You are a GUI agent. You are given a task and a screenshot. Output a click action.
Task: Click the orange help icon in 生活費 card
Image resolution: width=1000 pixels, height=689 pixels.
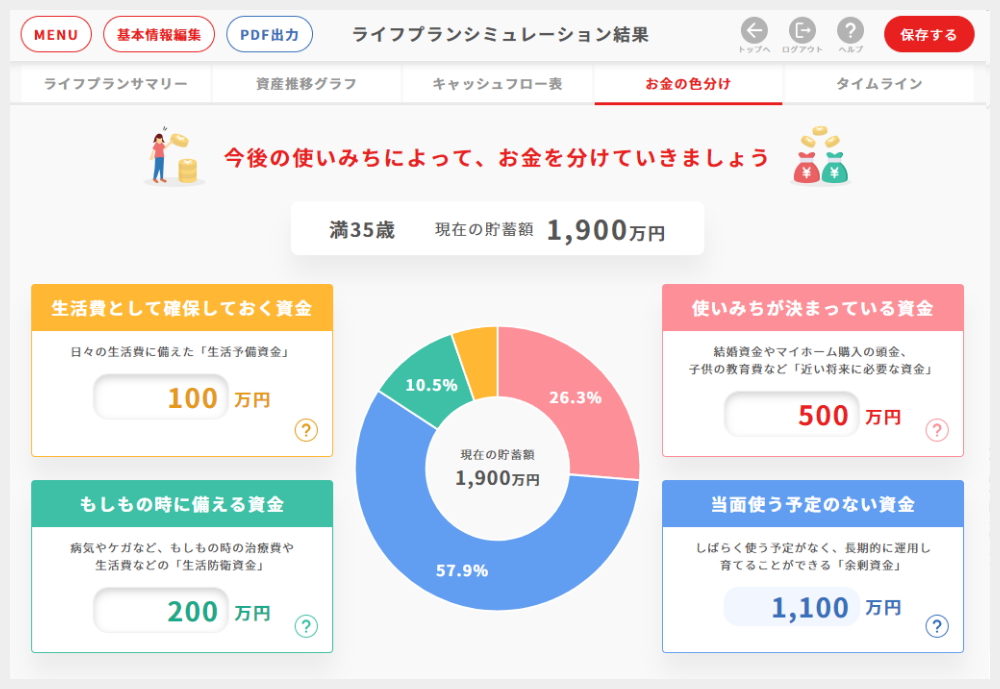point(306,430)
